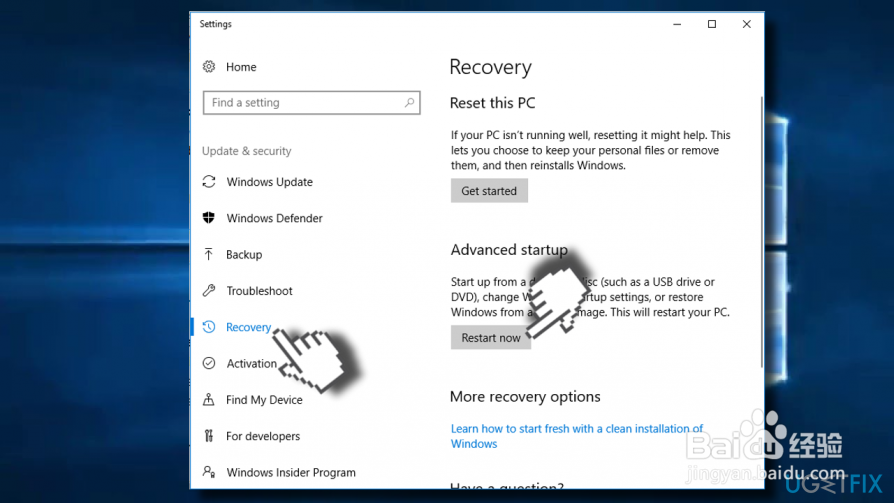Click the Windows Defender shield icon
This screenshot has width=894, height=504.
point(209,218)
